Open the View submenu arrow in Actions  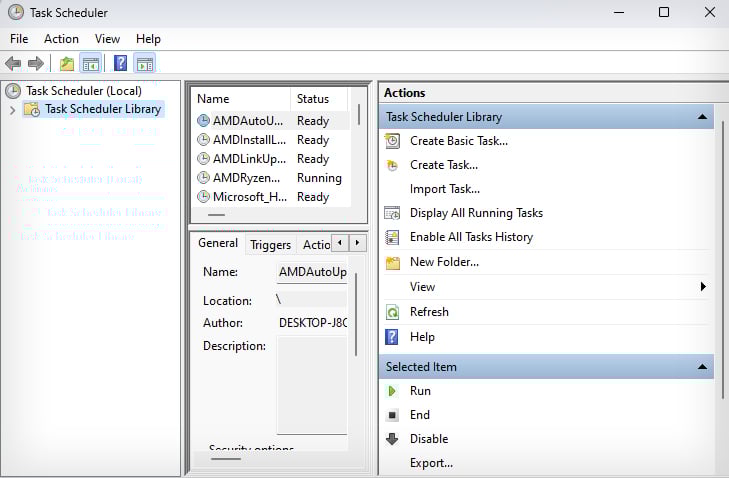point(703,287)
